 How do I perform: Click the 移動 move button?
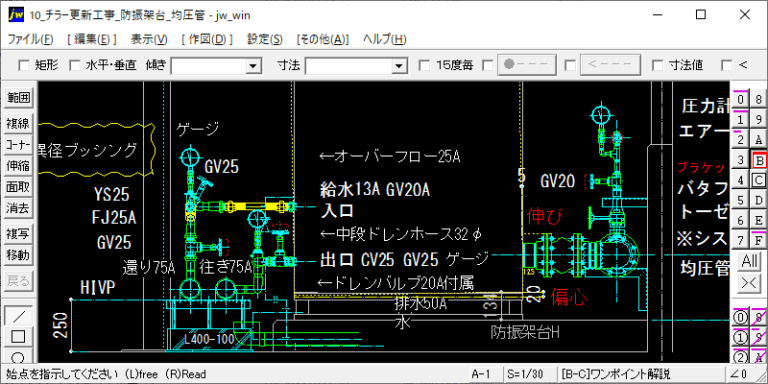coord(18,255)
